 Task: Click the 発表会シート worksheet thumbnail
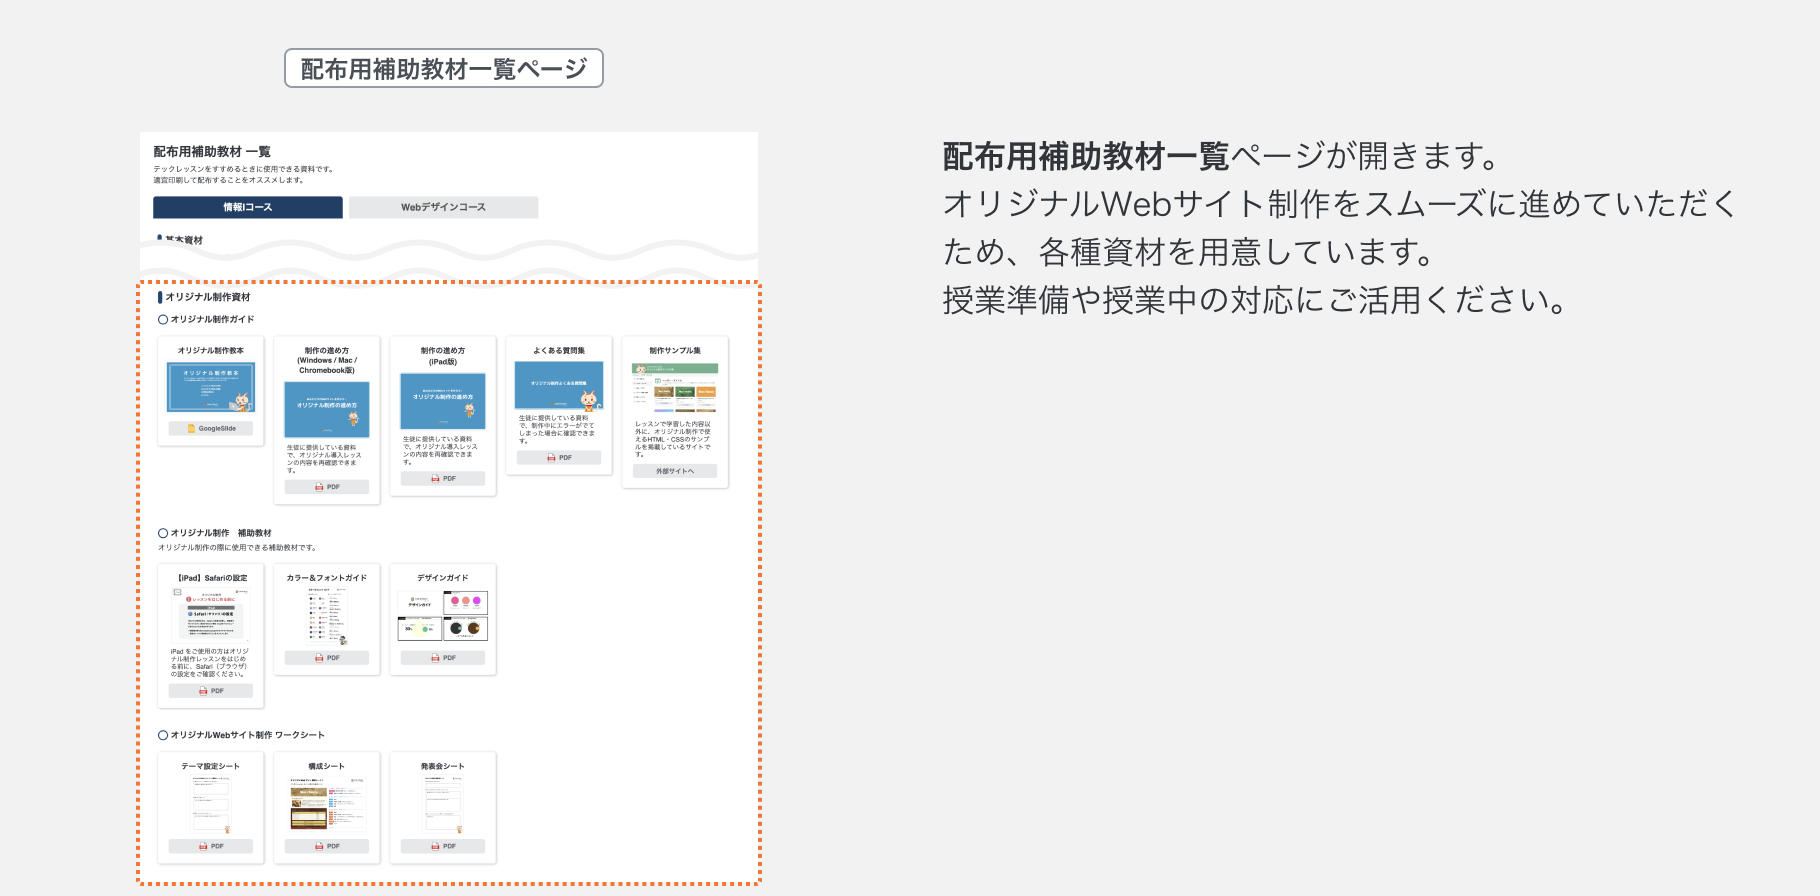(443, 804)
